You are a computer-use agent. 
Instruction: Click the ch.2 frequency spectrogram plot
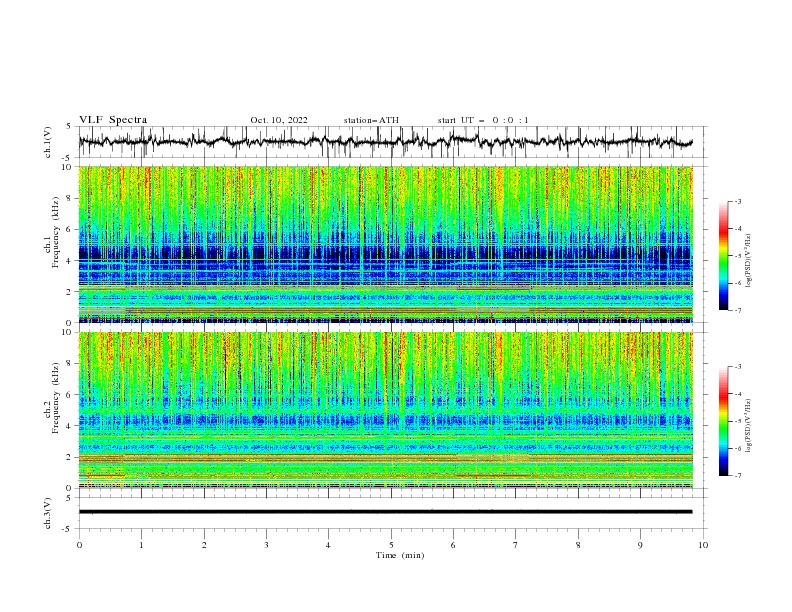386,410
